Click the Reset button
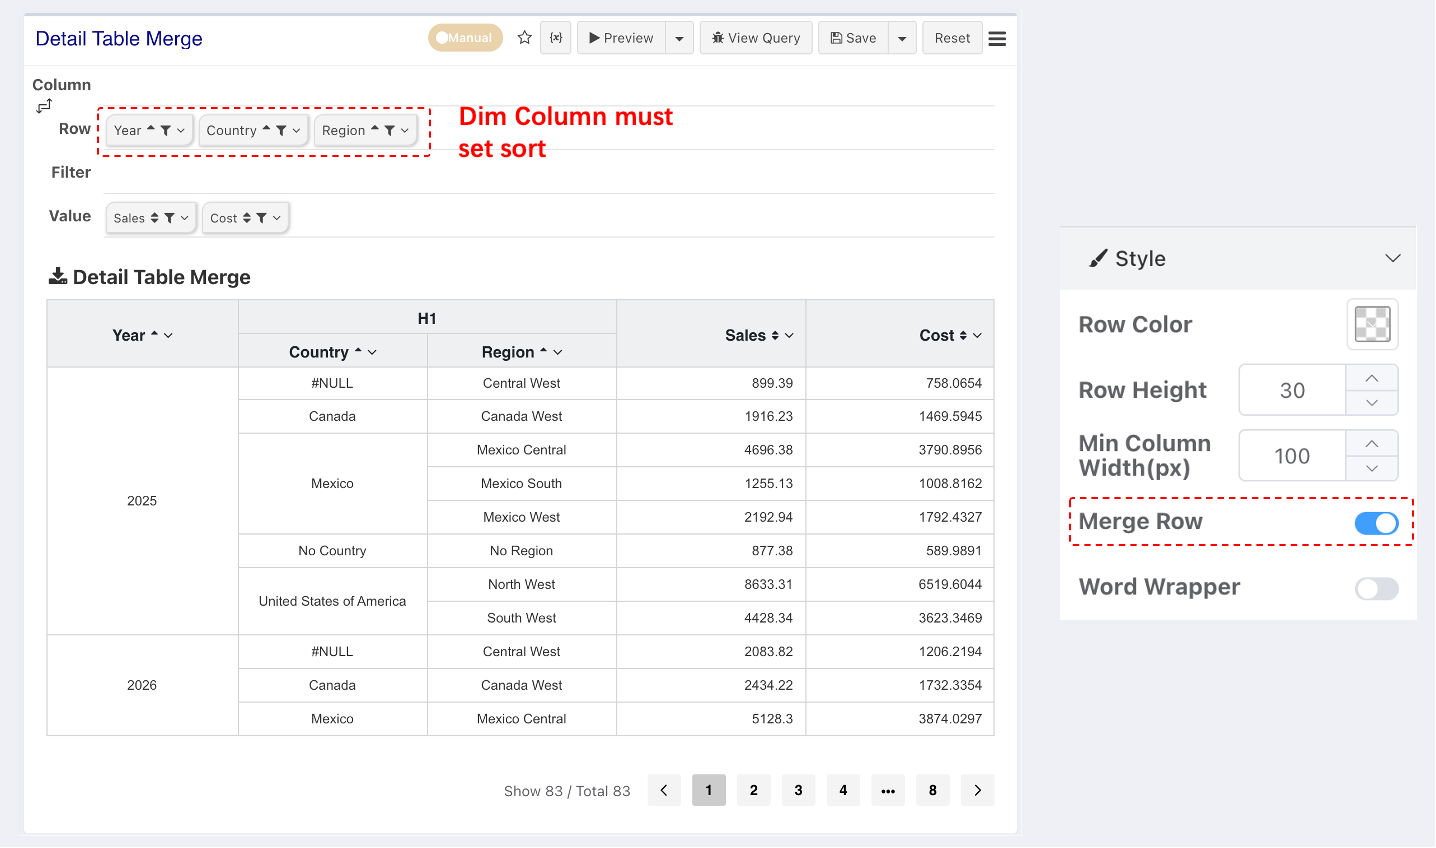Image resolution: width=1436 pixels, height=848 pixels. coord(952,38)
